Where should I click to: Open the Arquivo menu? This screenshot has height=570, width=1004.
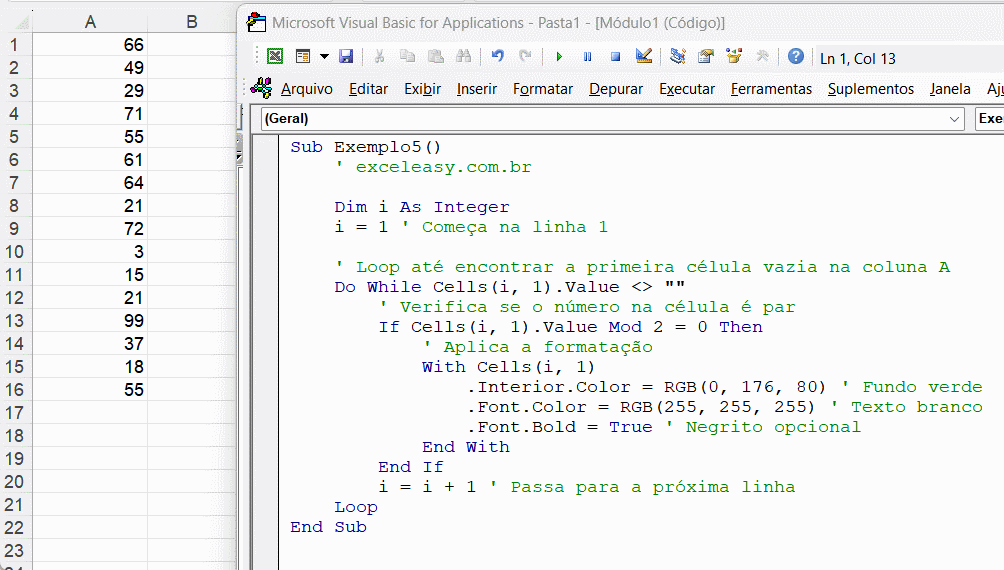coord(306,89)
